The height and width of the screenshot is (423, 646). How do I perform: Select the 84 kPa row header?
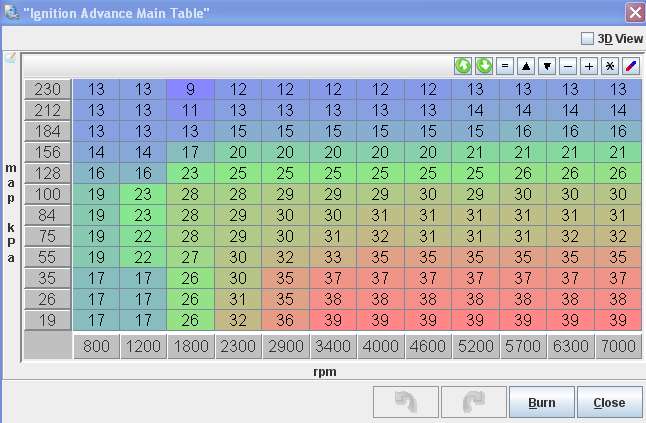pos(47,215)
